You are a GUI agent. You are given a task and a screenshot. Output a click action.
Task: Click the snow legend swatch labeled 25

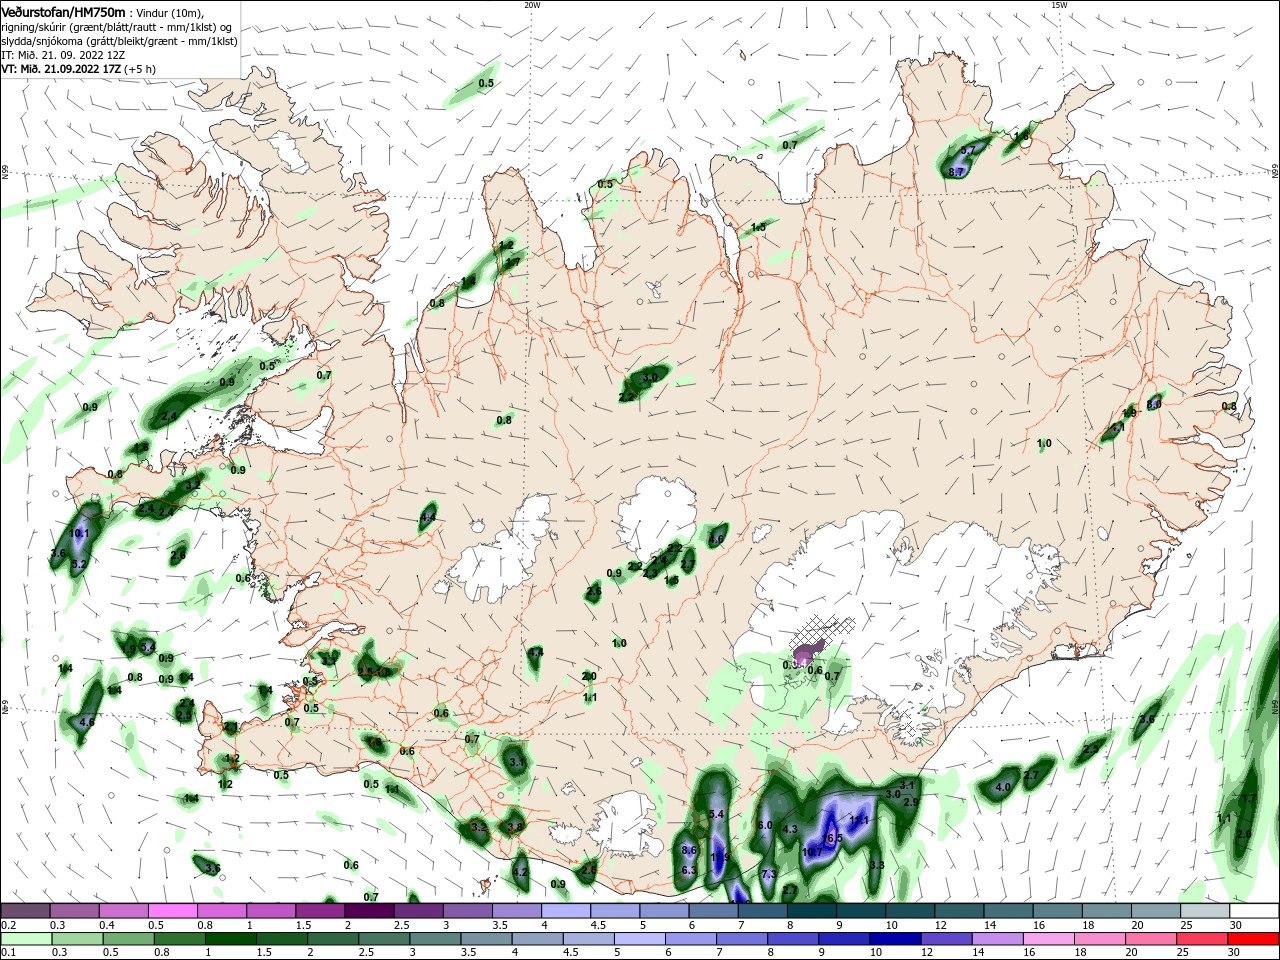[1204, 911]
